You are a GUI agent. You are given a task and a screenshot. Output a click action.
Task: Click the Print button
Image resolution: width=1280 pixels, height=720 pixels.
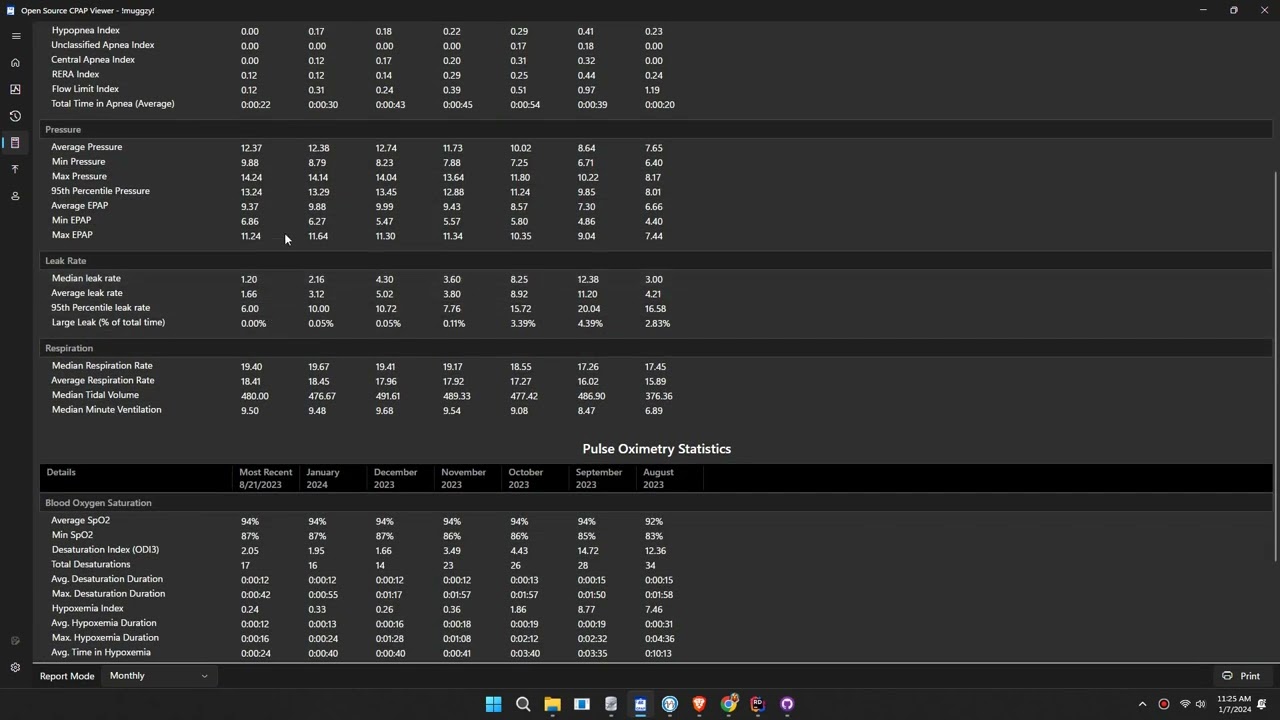tap(1241, 676)
